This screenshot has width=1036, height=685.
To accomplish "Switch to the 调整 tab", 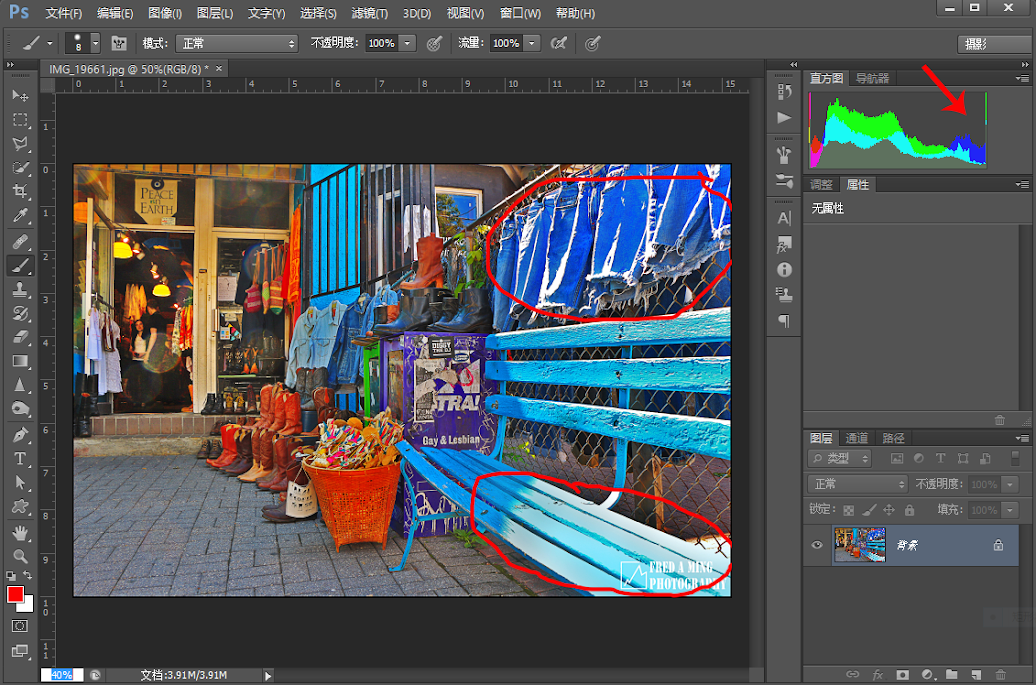I will 821,185.
